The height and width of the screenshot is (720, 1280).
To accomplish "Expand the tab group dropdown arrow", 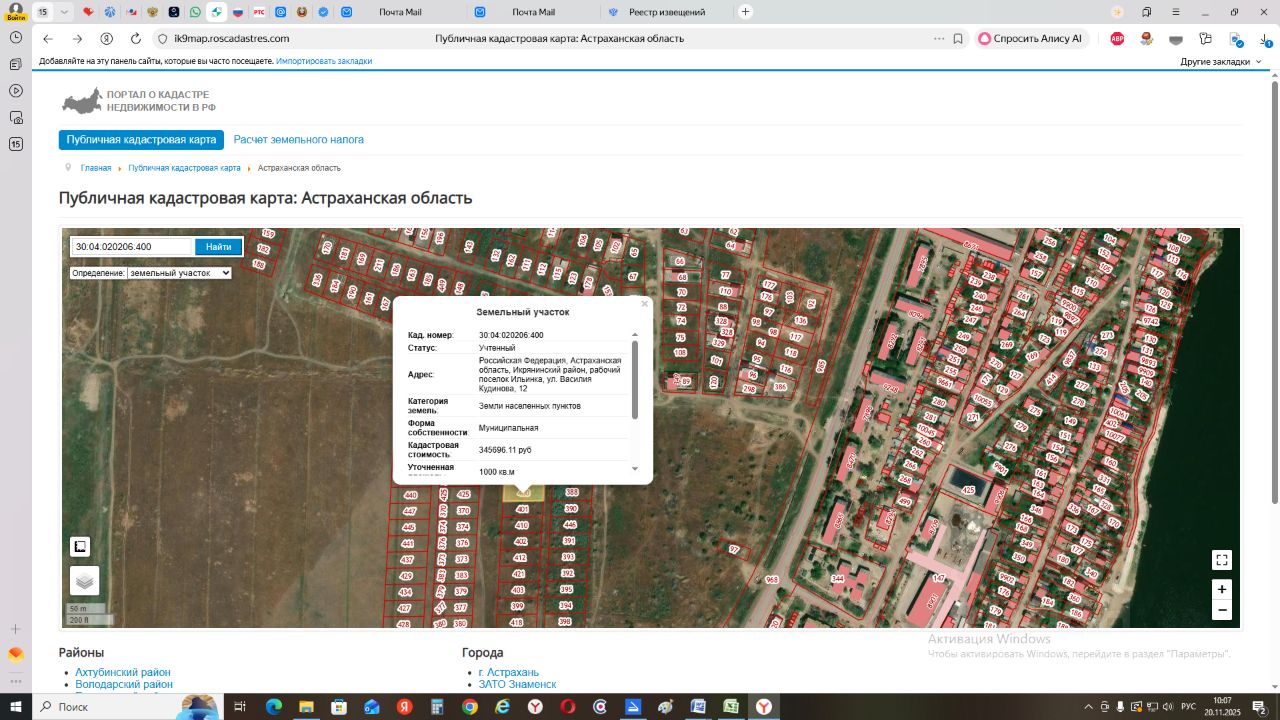I will click(64, 12).
